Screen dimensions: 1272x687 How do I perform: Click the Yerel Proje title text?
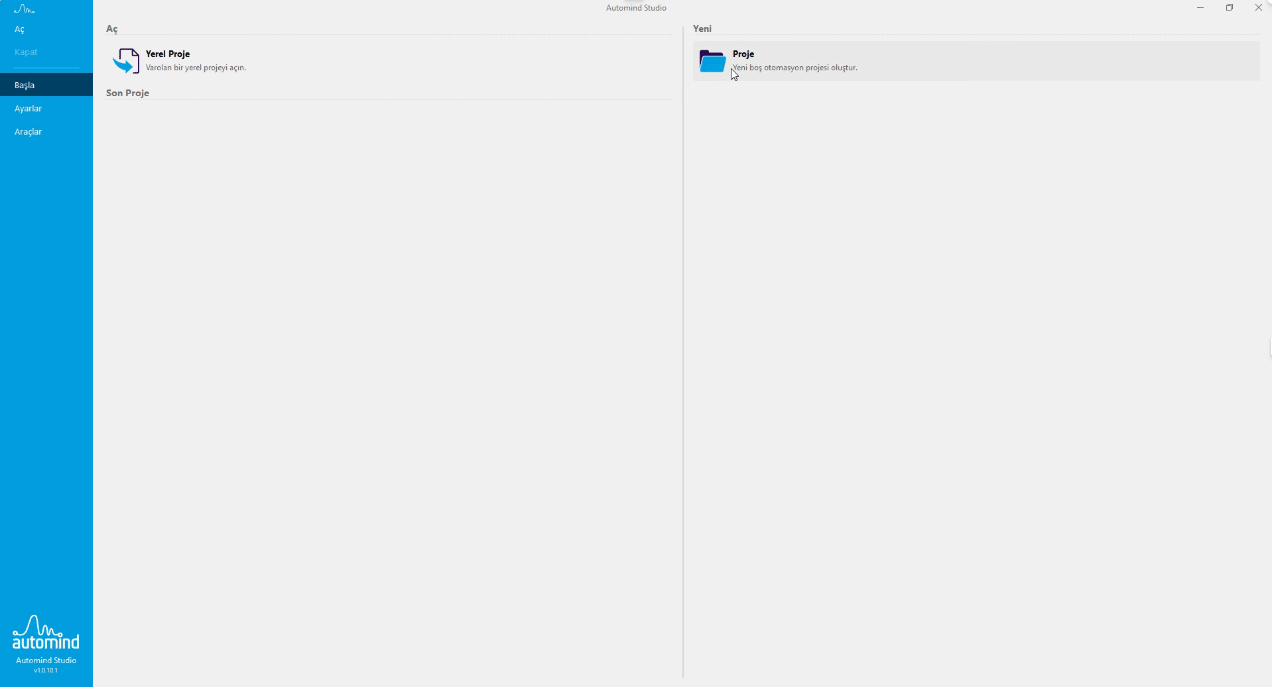tap(168, 54)
